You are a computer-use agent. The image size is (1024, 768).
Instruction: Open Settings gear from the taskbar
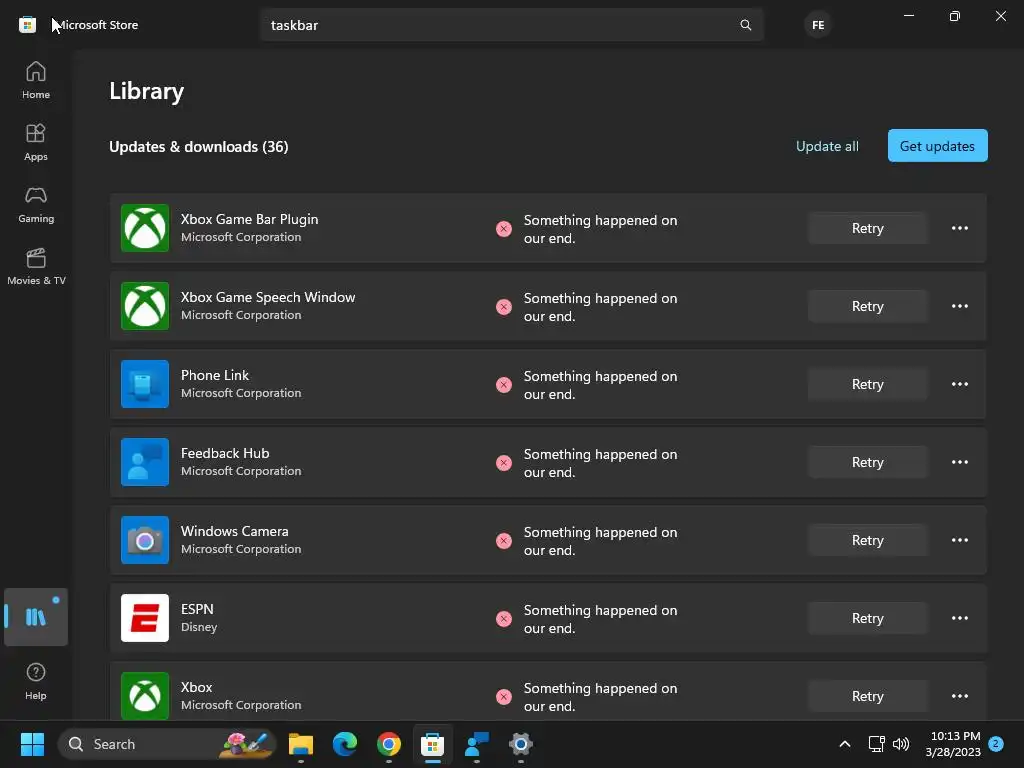coord(520,744)
